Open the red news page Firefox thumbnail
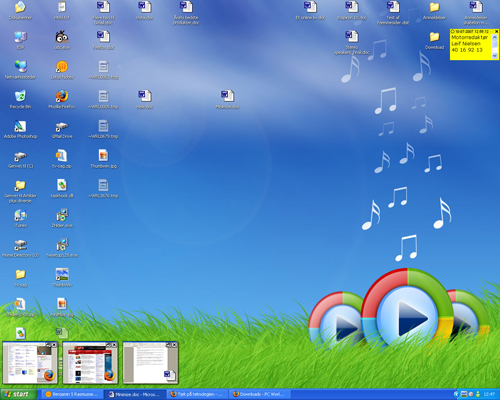This screenshot has height=400, width=500. tap(90, 363)
